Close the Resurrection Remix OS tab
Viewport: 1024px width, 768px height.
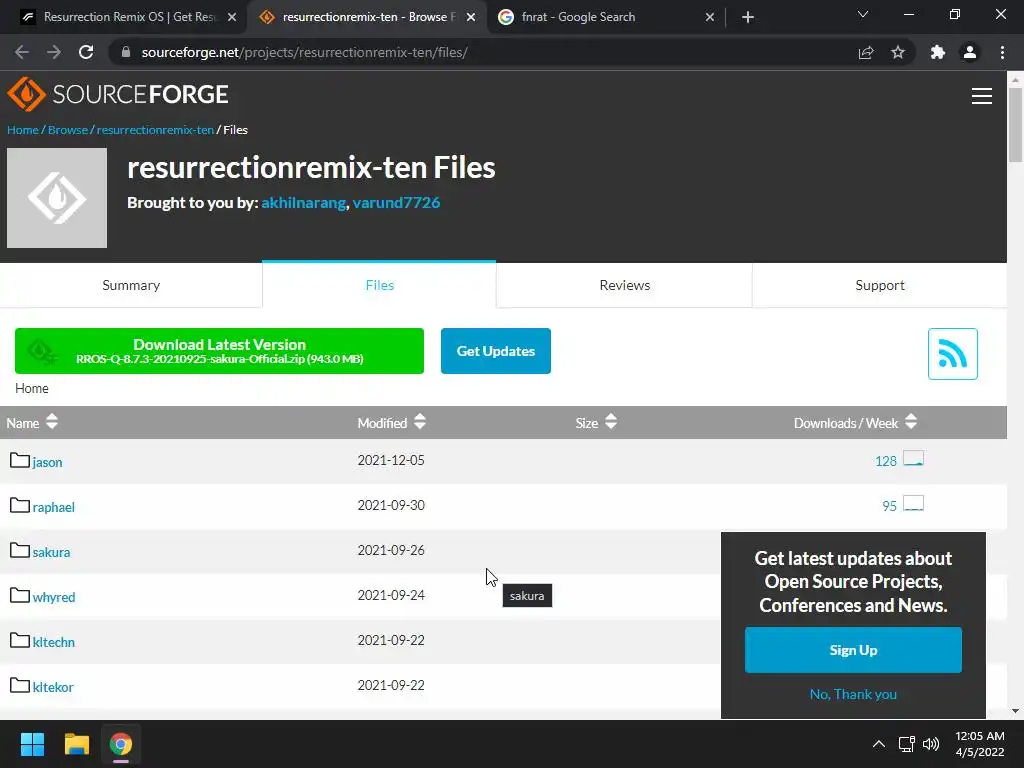pos(232,17)
